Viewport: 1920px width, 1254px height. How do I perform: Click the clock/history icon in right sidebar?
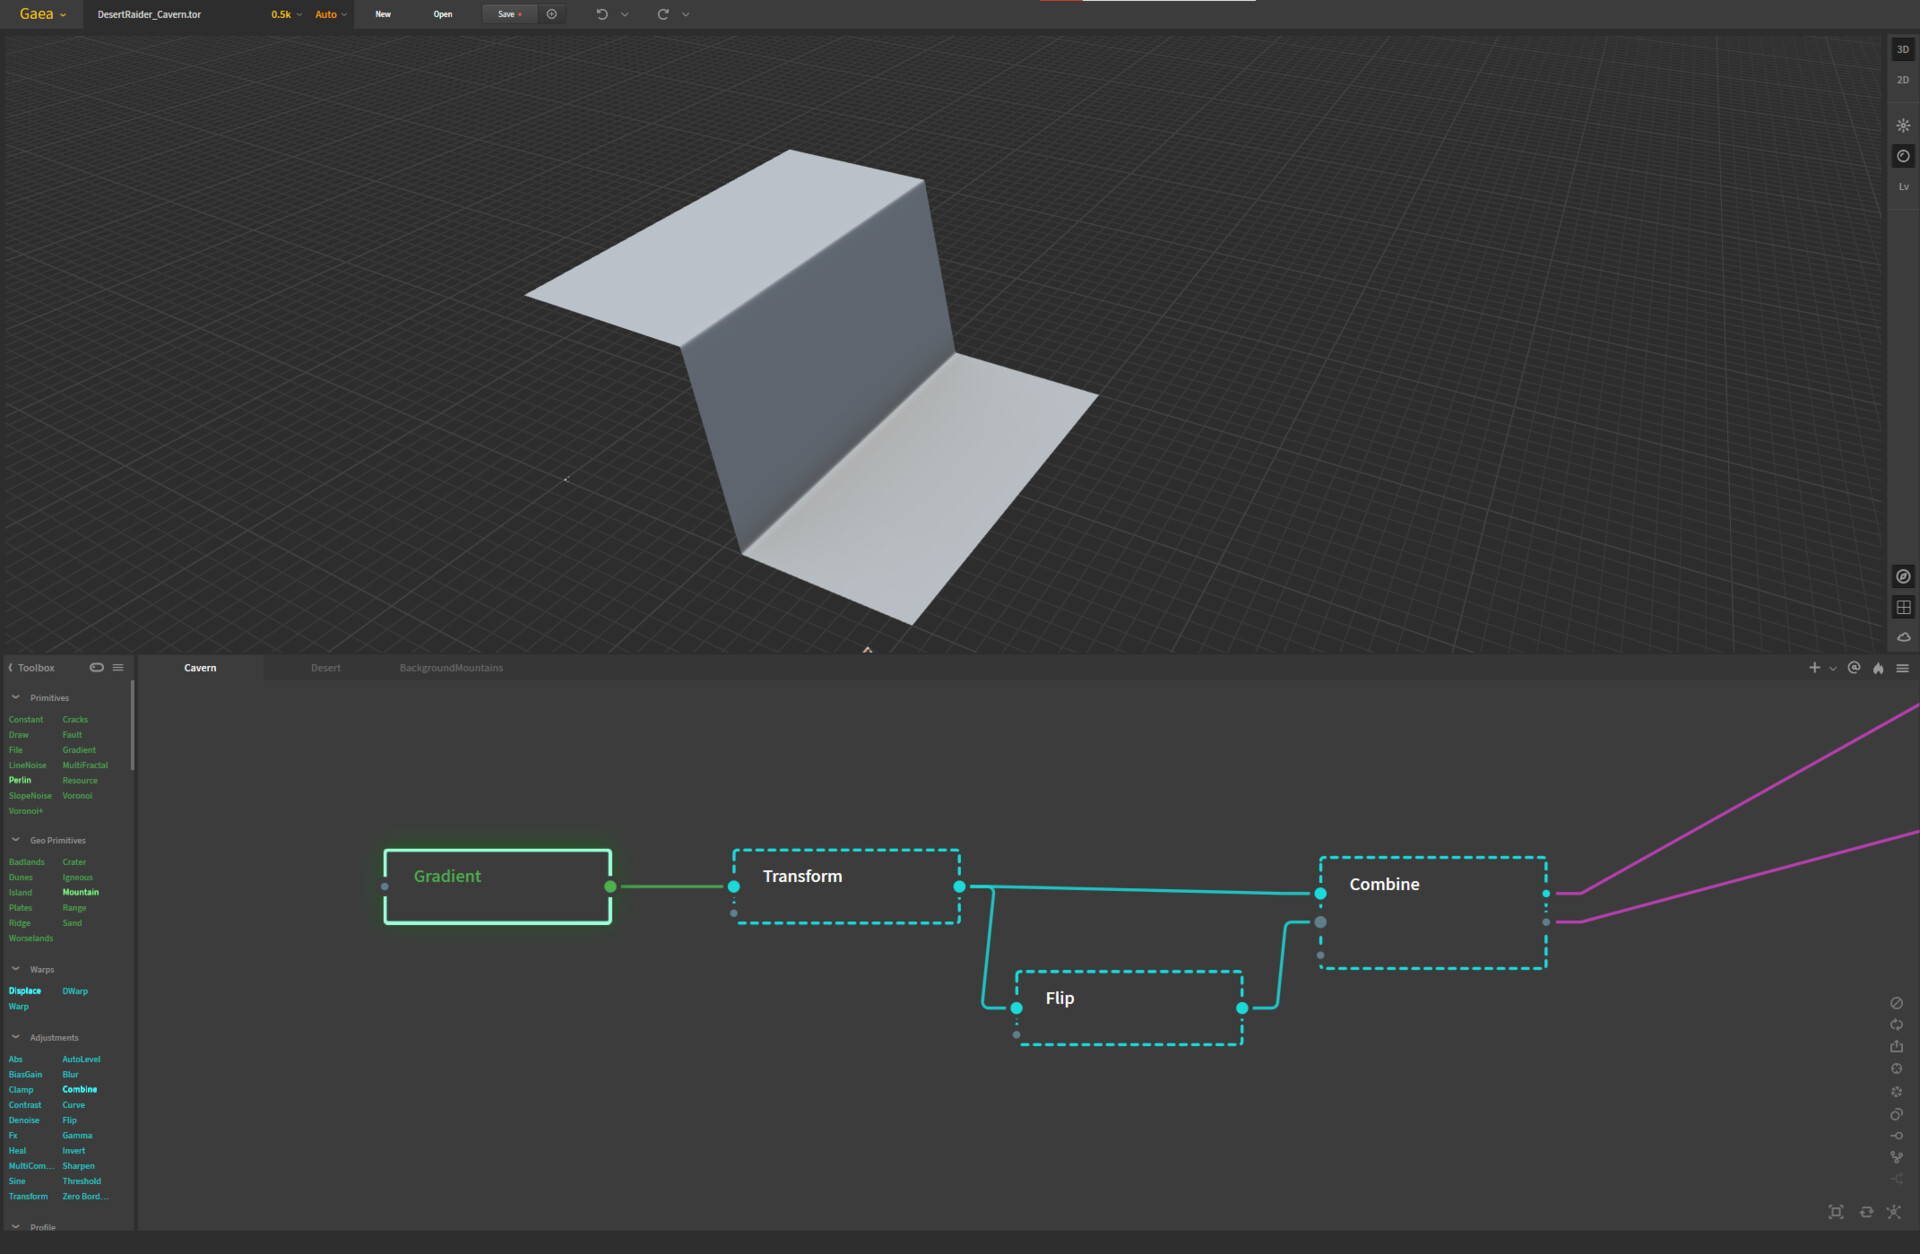(x=1903, y=156)
